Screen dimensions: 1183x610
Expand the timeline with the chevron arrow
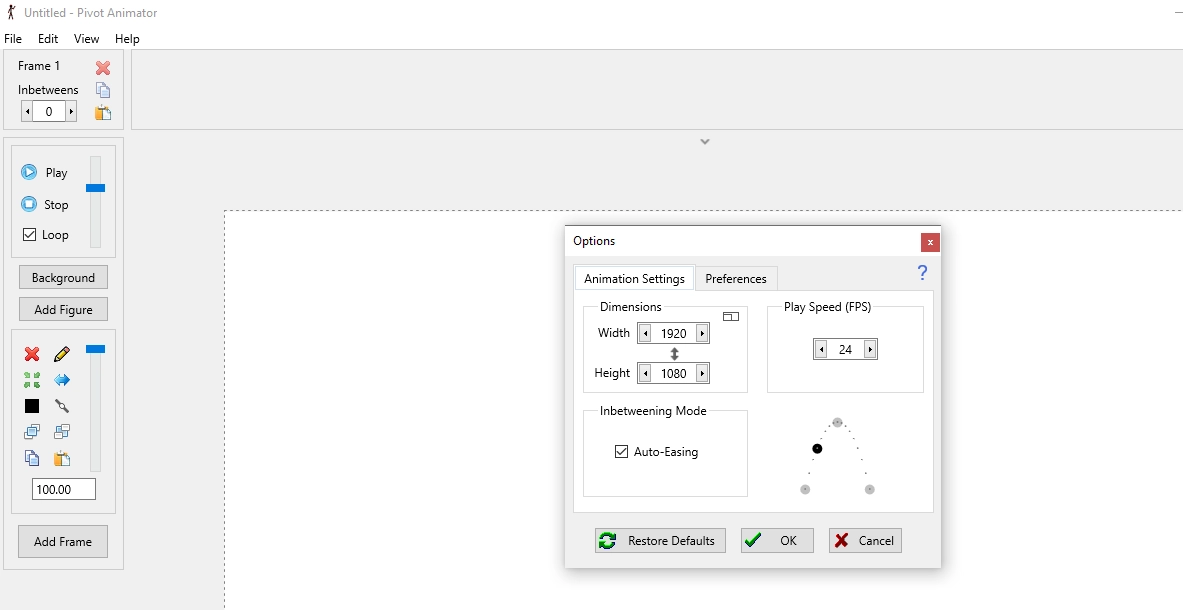[x=705, y=142]
